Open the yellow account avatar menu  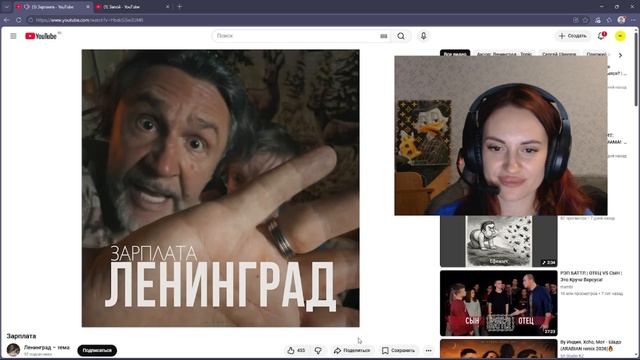[620, 36]
